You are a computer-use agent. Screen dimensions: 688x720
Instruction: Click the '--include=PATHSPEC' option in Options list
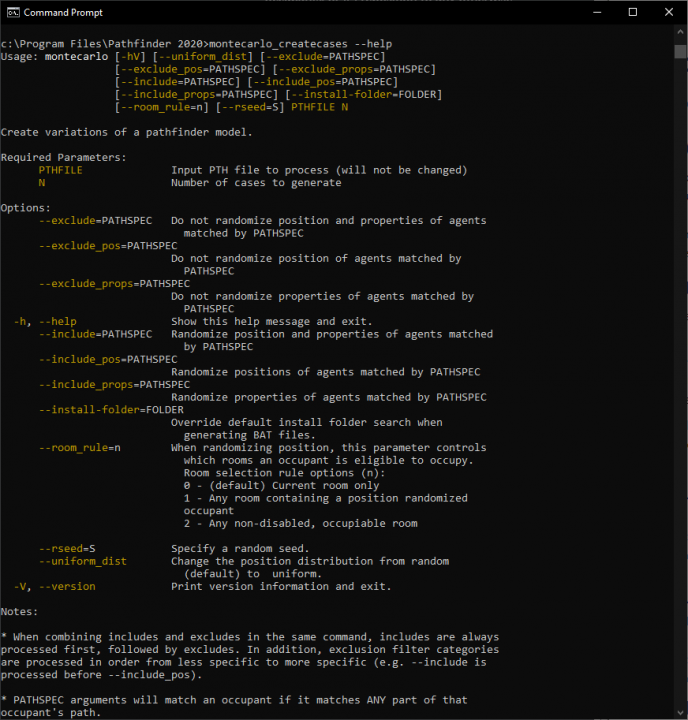pyautogui.click(x=96, y=334)
